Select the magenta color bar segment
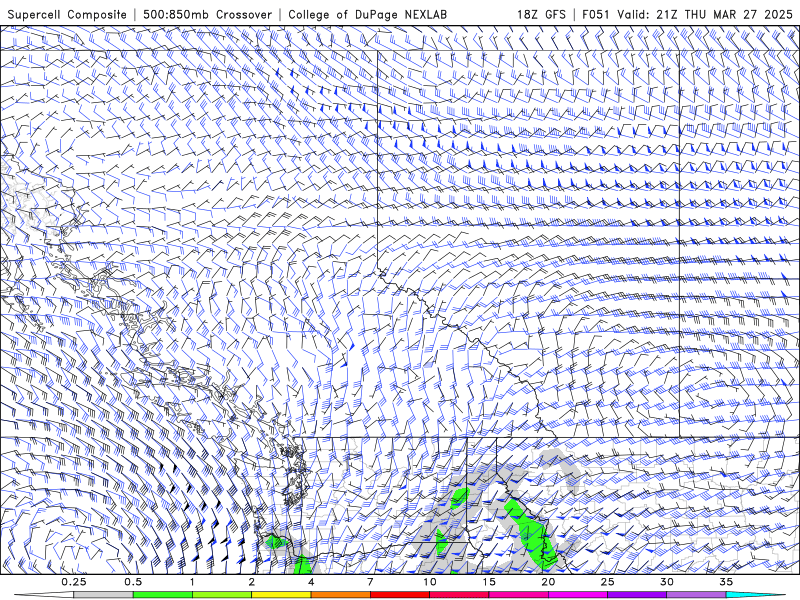Screen dimensions: 800x600 coord(578,595)
